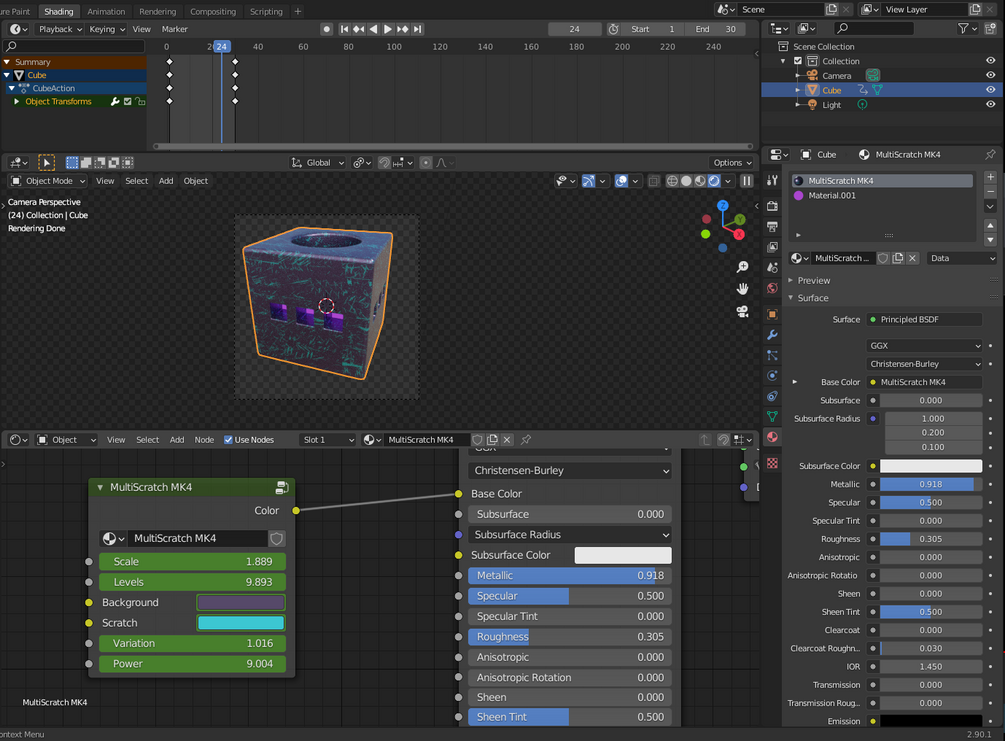
Task: Open the Particles properties tab
Action: [x=772, y=355]
